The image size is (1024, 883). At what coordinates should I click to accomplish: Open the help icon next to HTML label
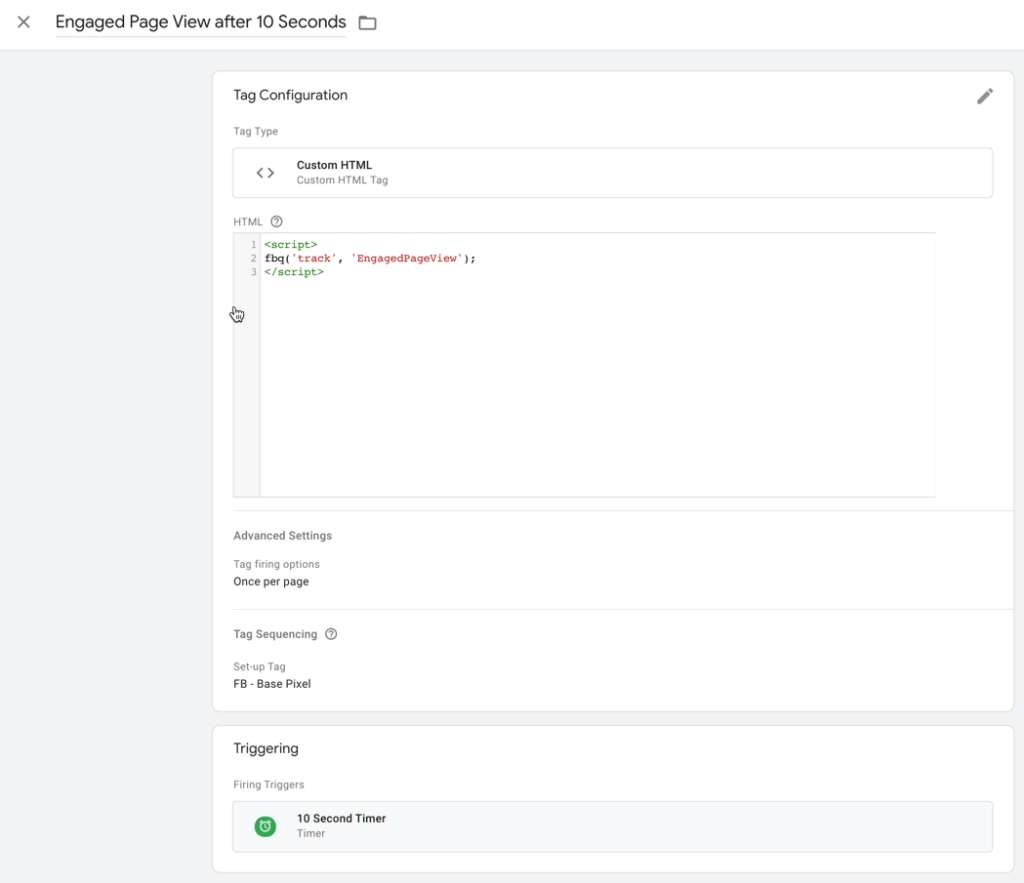(x=277, y=222)
